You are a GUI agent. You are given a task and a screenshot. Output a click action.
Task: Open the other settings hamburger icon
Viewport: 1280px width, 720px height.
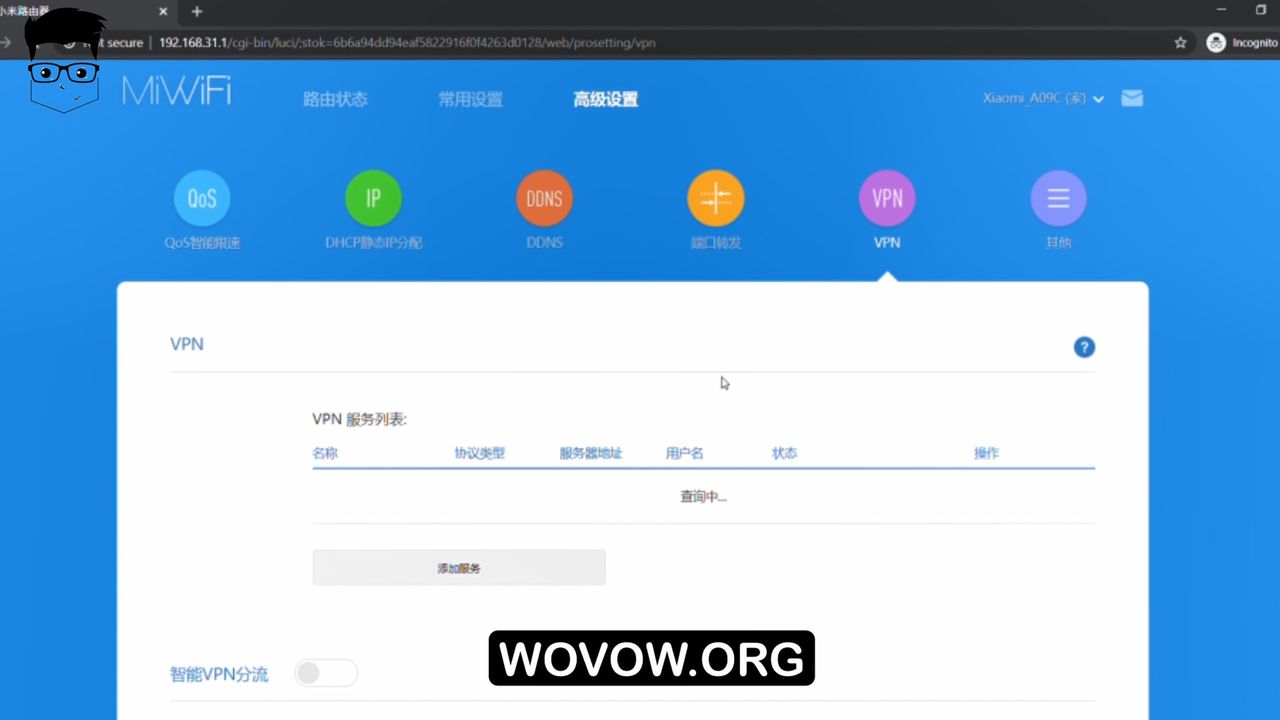[x=1058, y=198]
